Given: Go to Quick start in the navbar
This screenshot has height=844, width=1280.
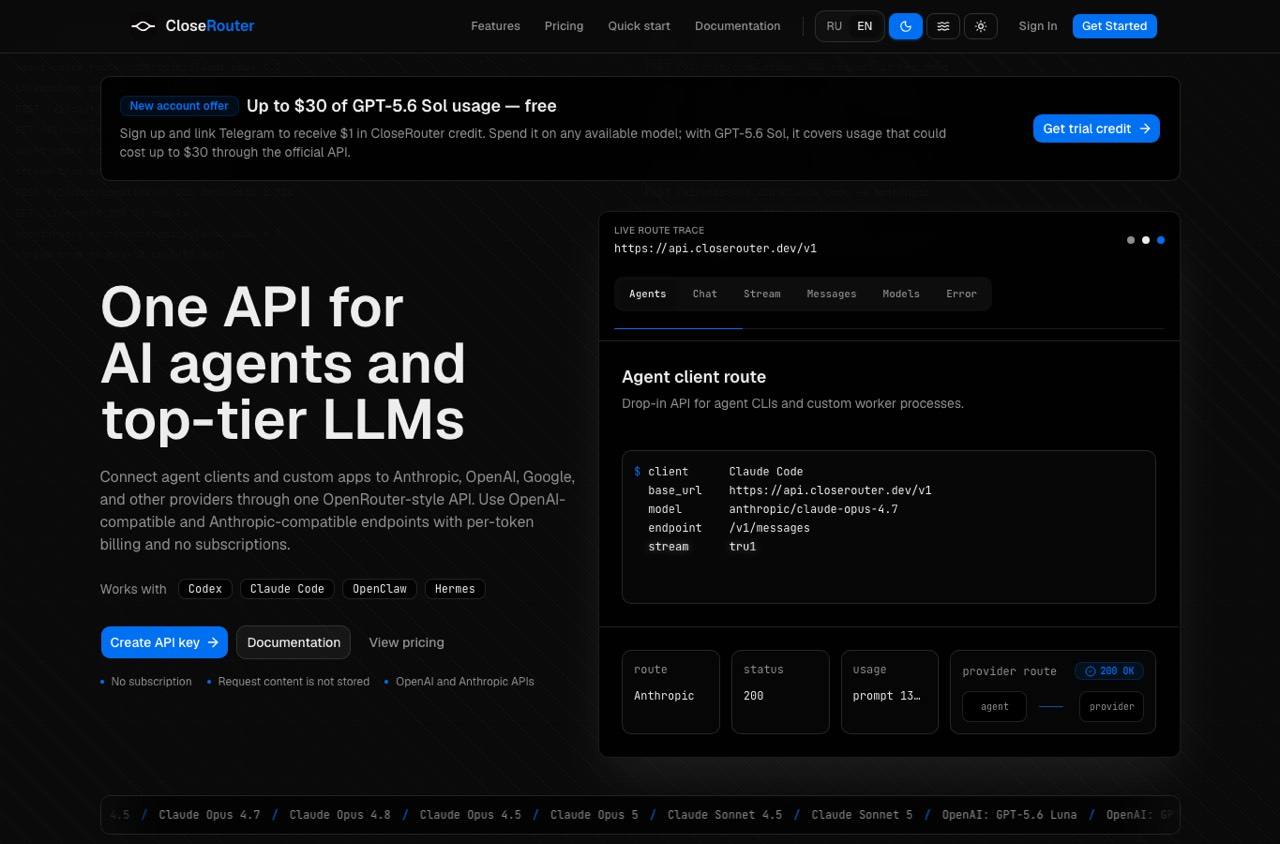Looking at the screenshot, I should [639, 26].
